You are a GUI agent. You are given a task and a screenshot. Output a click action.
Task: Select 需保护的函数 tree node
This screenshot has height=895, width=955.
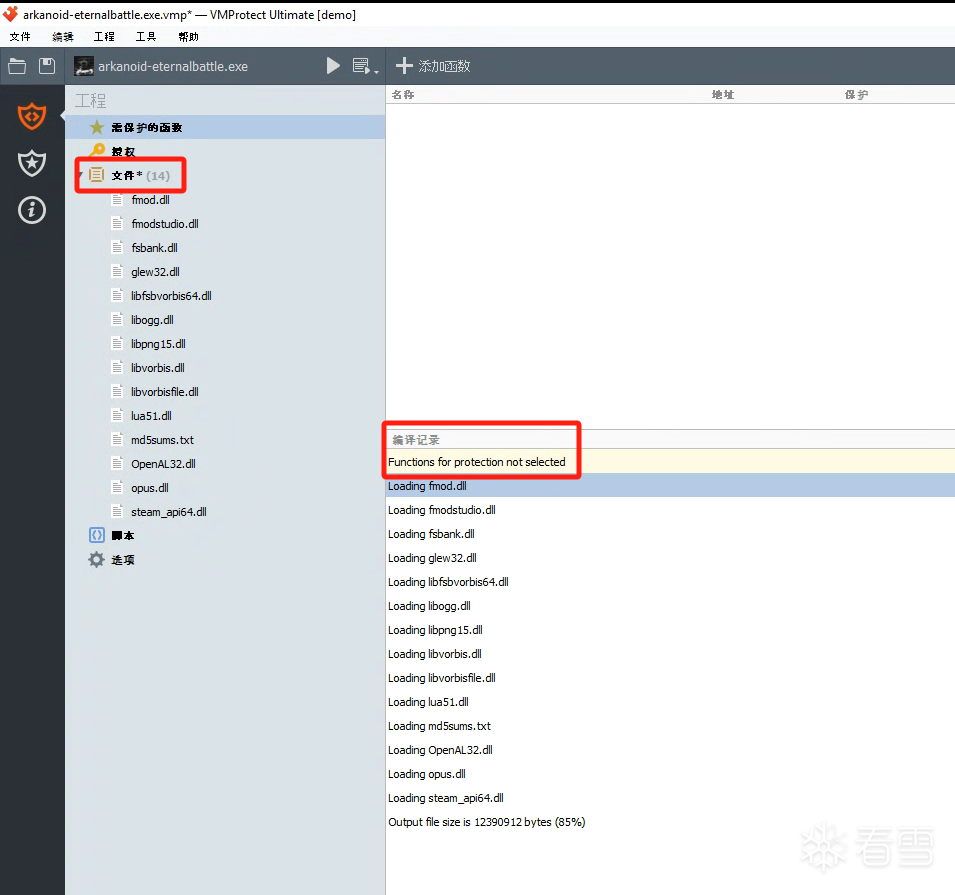[225, 127]
